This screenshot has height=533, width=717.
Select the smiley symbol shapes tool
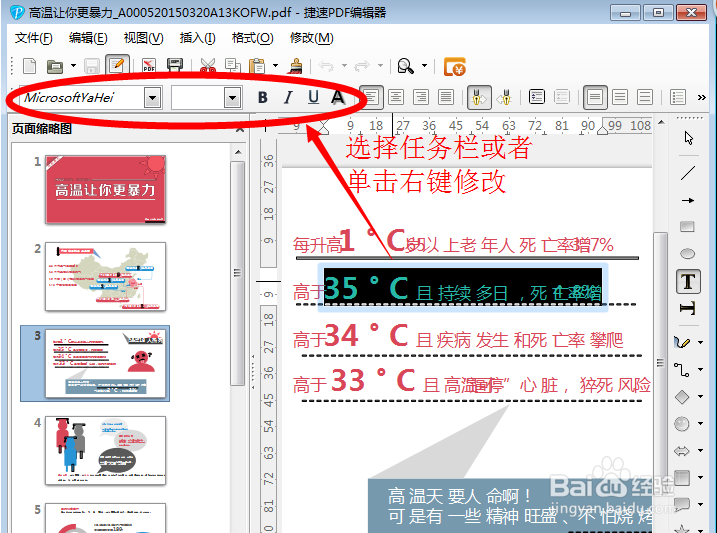point(682,424)
